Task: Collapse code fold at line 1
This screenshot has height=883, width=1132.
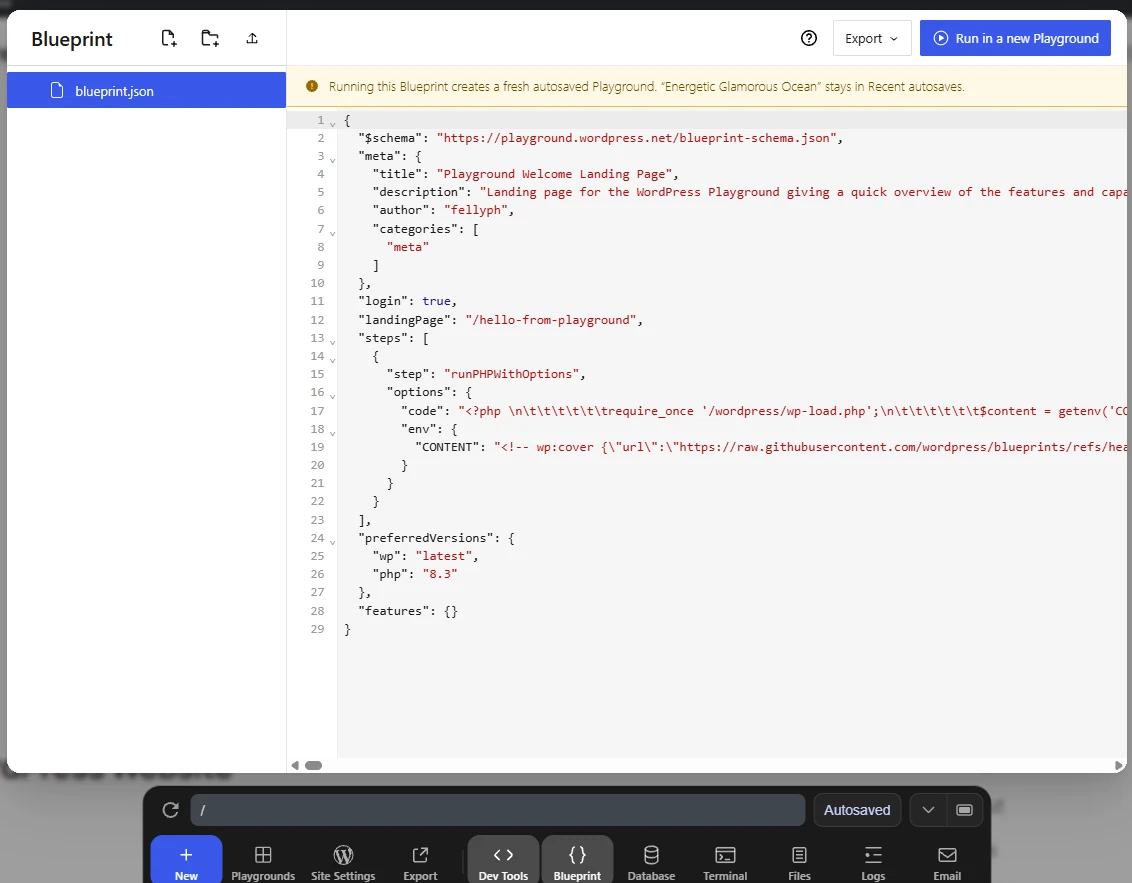Action: pyautogui.click(x=332, y=123)
